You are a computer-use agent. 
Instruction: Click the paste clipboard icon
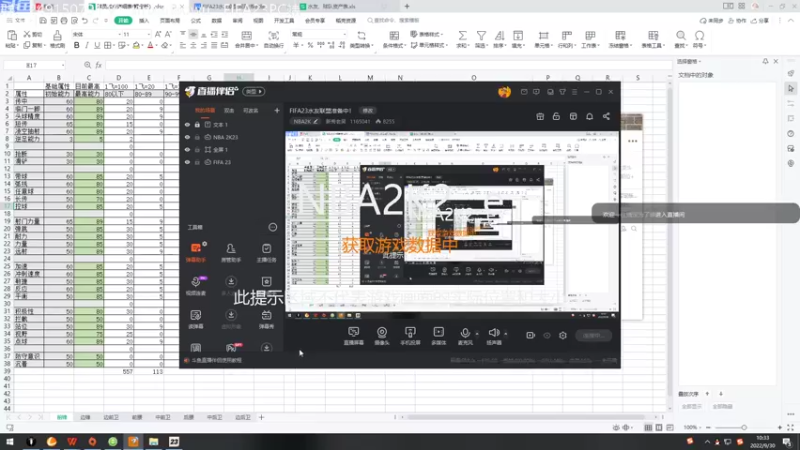click(x=11, y=35)
